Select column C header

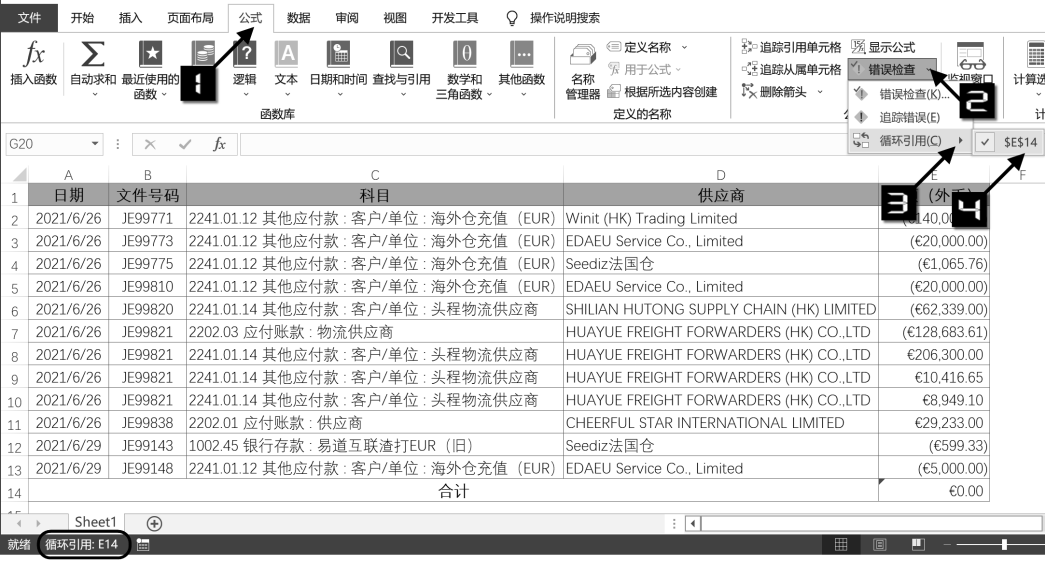click(375, 175)
